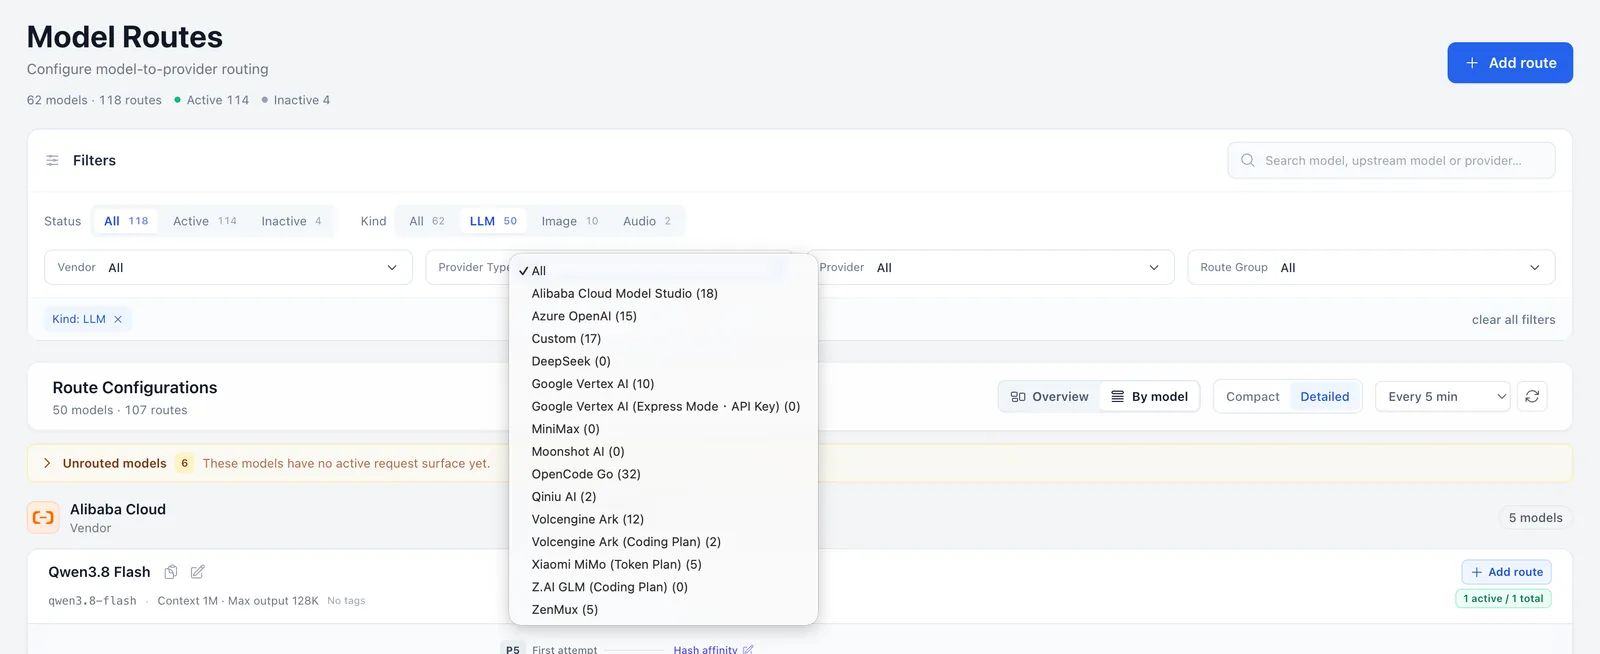Click the Unrouted models count badge 6
The image size is (1600, 654).
click(x=184, y=463)
